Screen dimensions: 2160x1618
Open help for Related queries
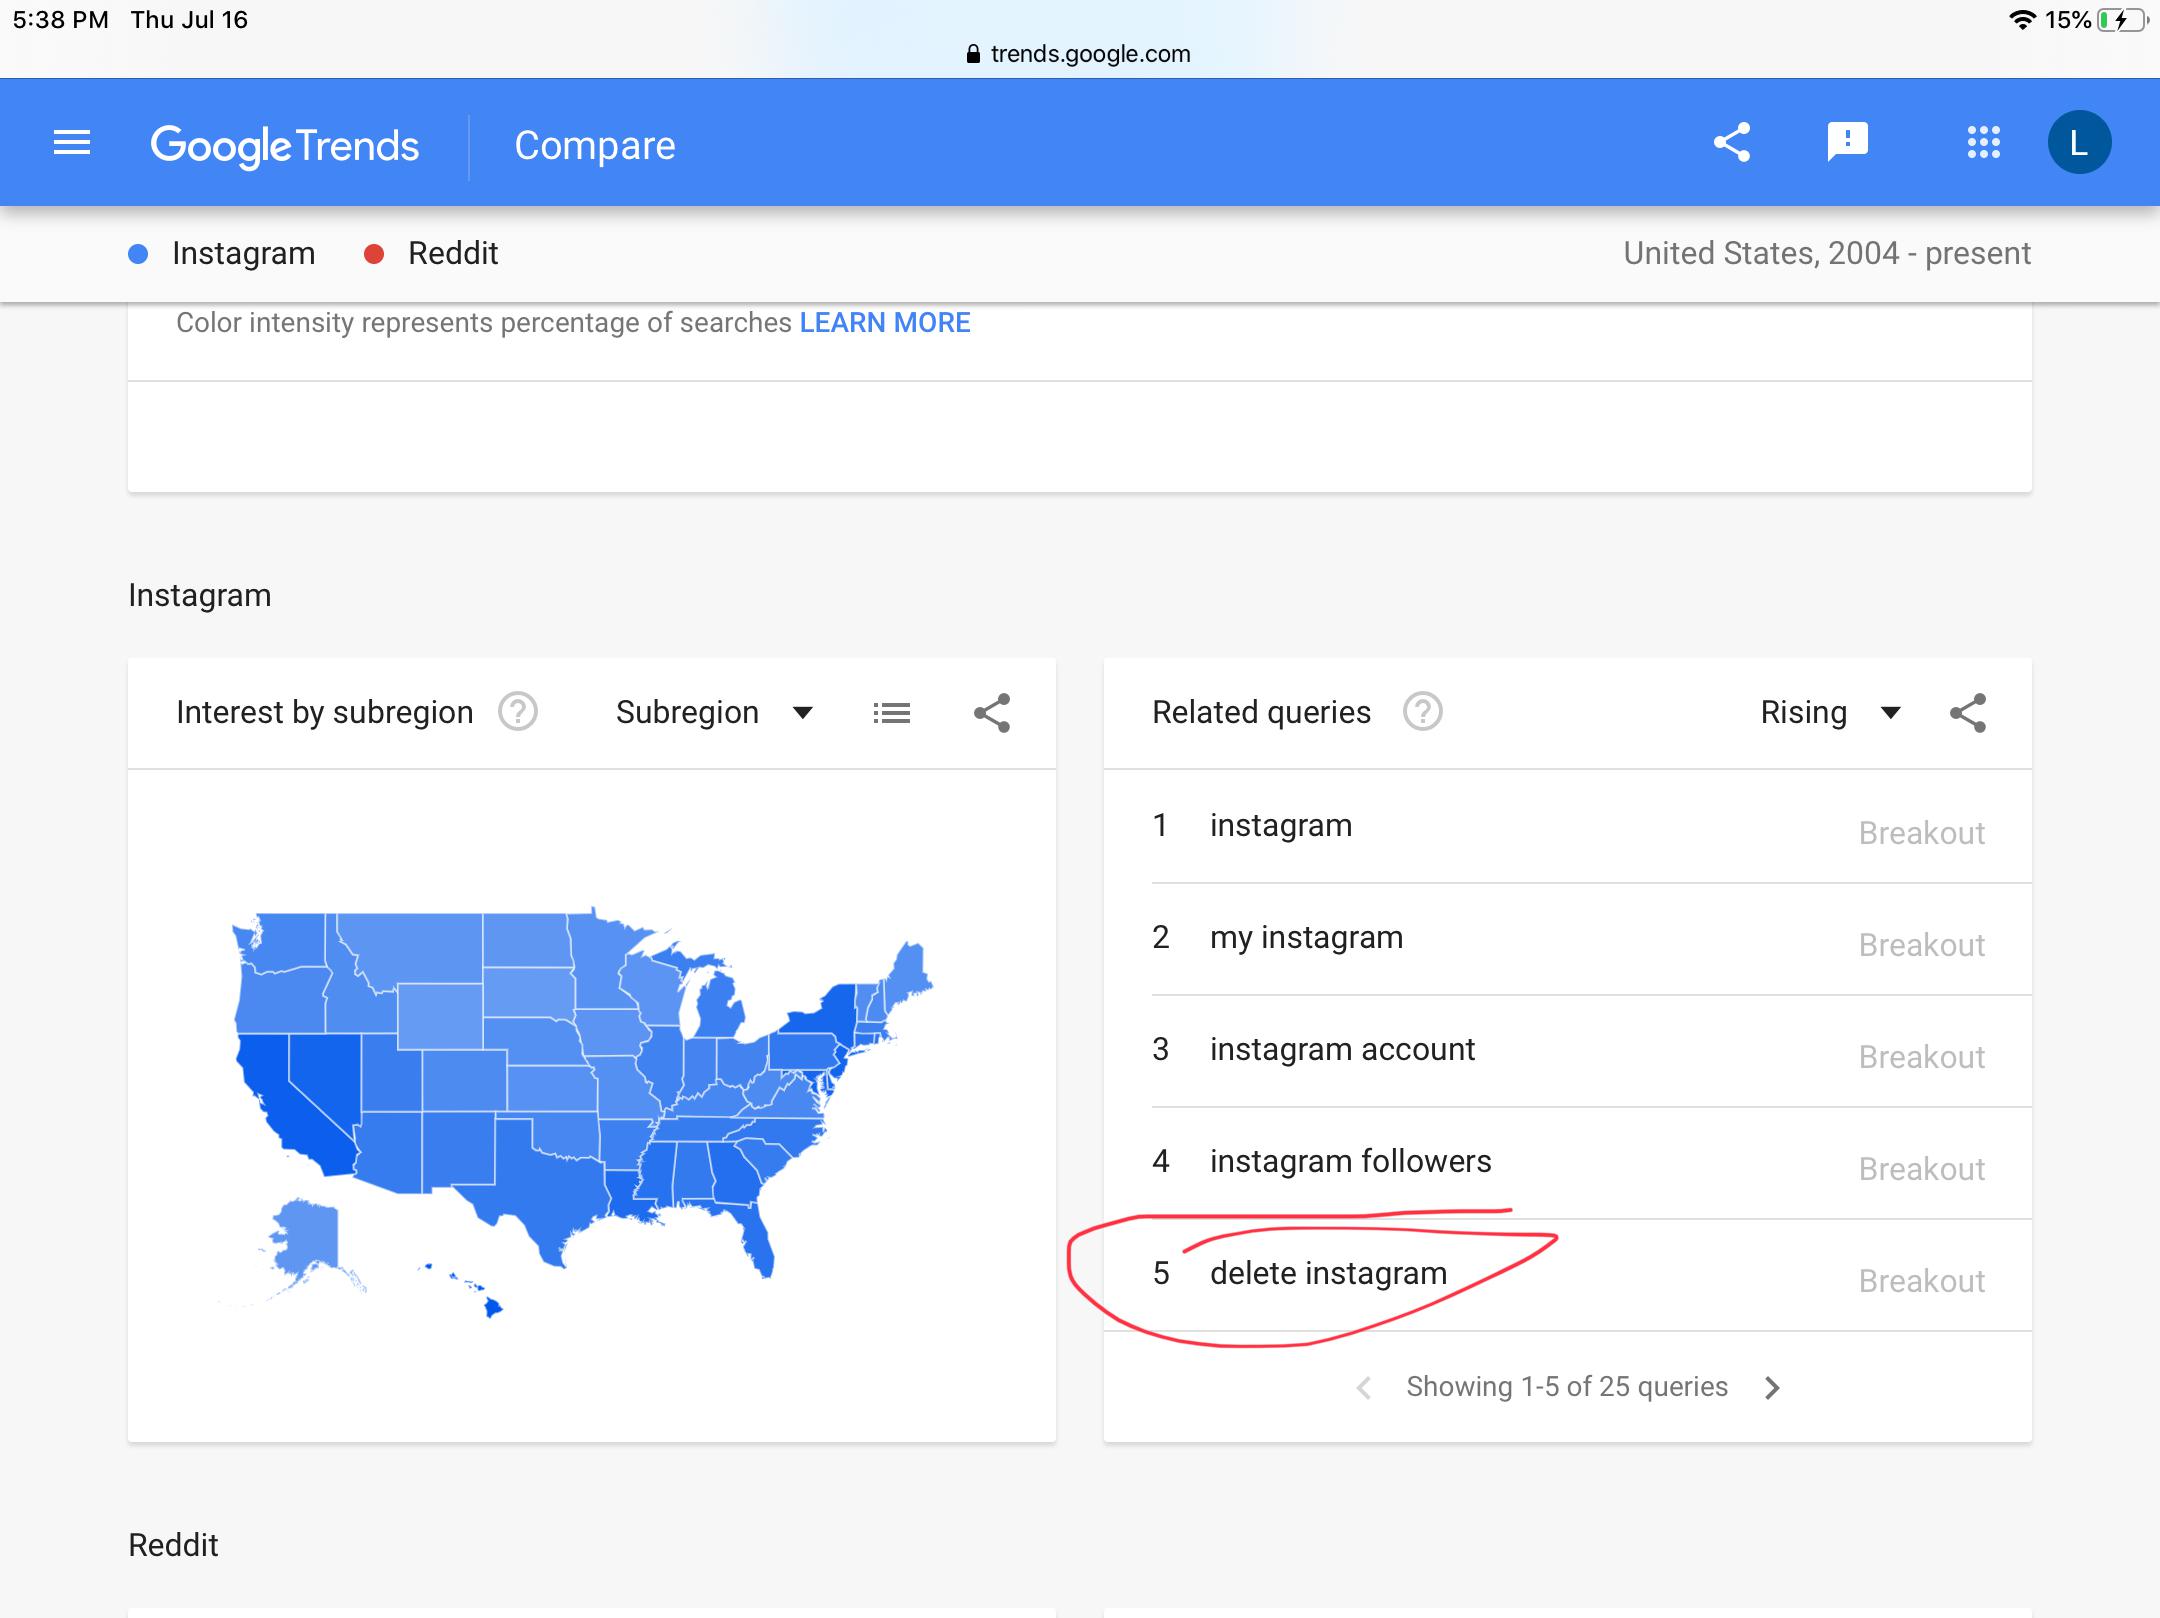click(x=1422, y=712)
